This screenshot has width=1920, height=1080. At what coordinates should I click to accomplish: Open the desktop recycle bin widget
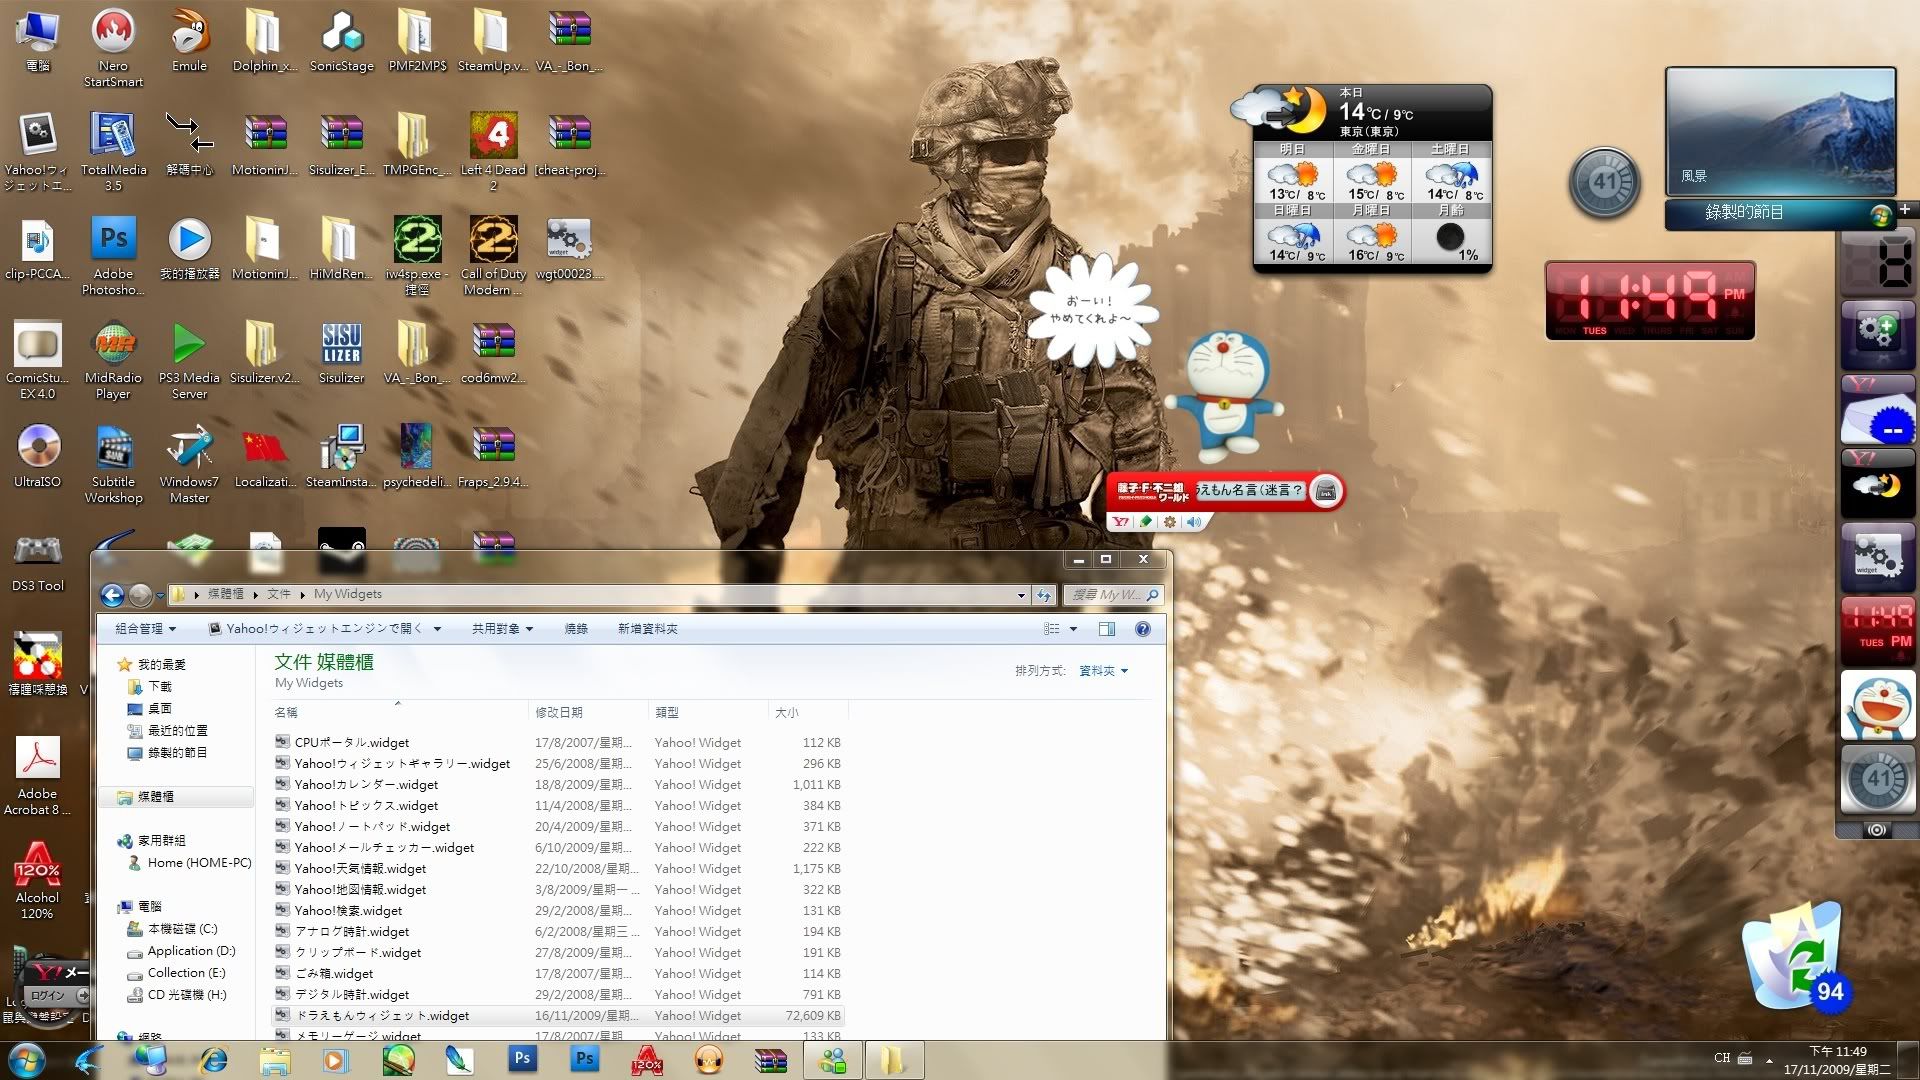(1795, 957)
